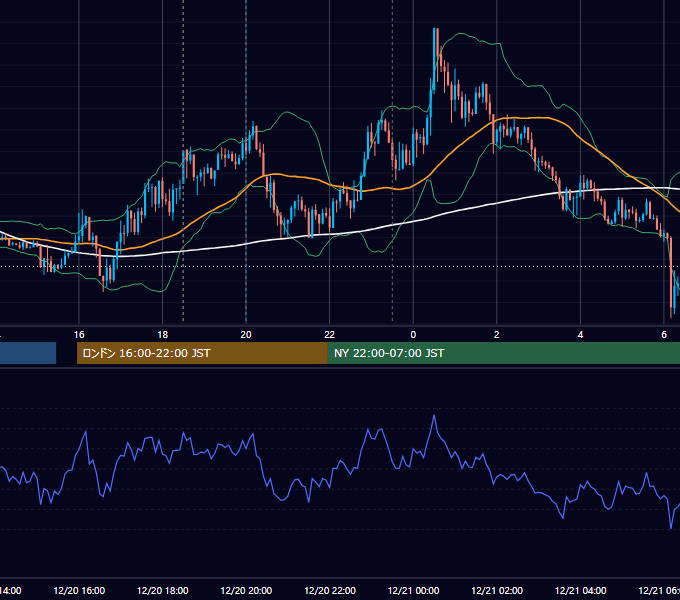The height and width of the screenshot is (600, 680).
Task: Click the '12/20 22:00' date label on lower axis
Action: (330, 591)
